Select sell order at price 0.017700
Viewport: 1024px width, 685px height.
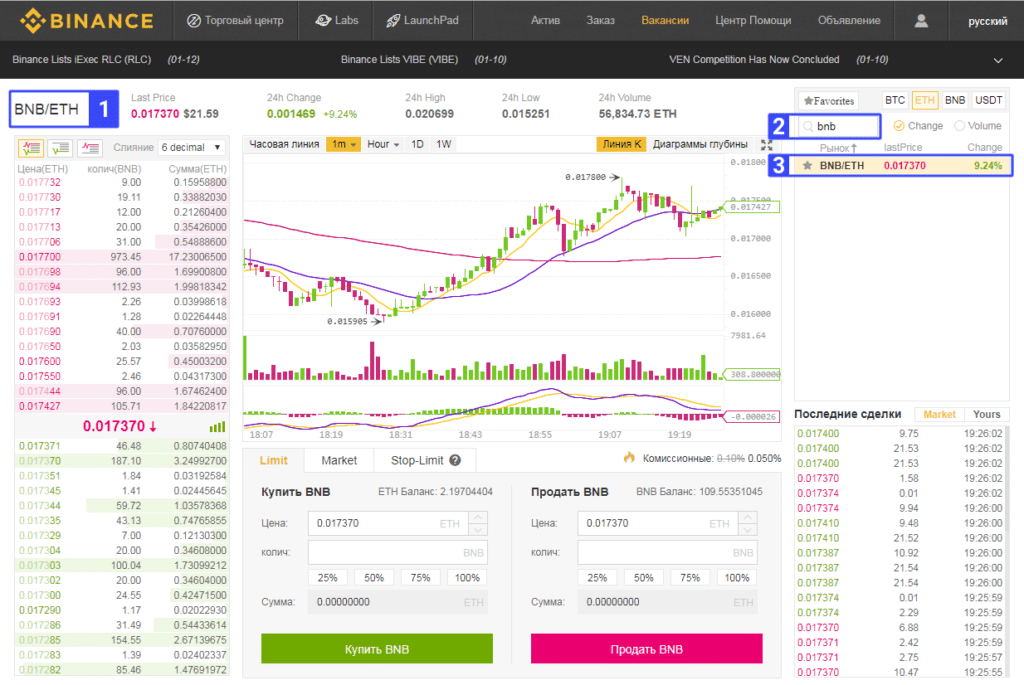[122, 257]
